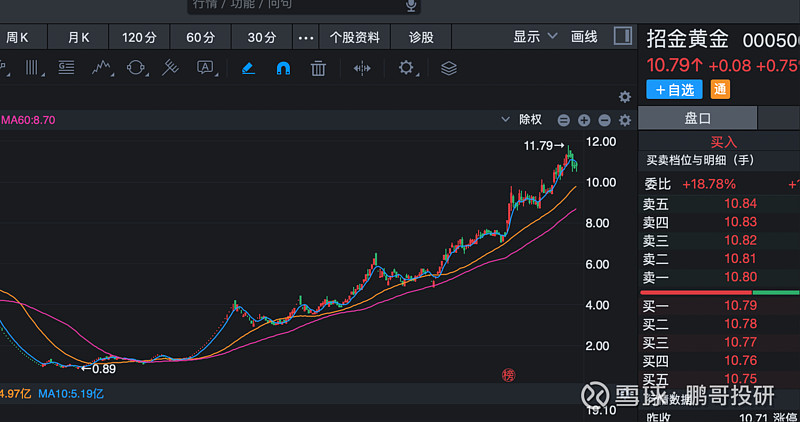The height and width of the screenshot is (422, 800).
Task: Select the wave line drawing tool
Action: click(101, 68)
